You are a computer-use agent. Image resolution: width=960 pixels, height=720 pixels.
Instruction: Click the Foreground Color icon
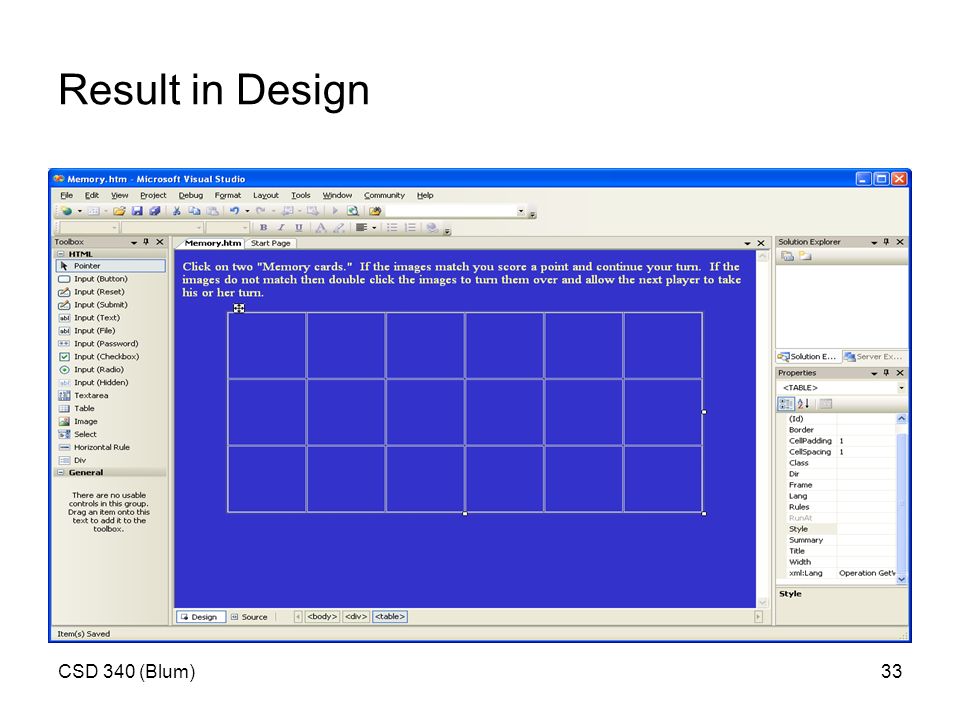coord(320,228)
